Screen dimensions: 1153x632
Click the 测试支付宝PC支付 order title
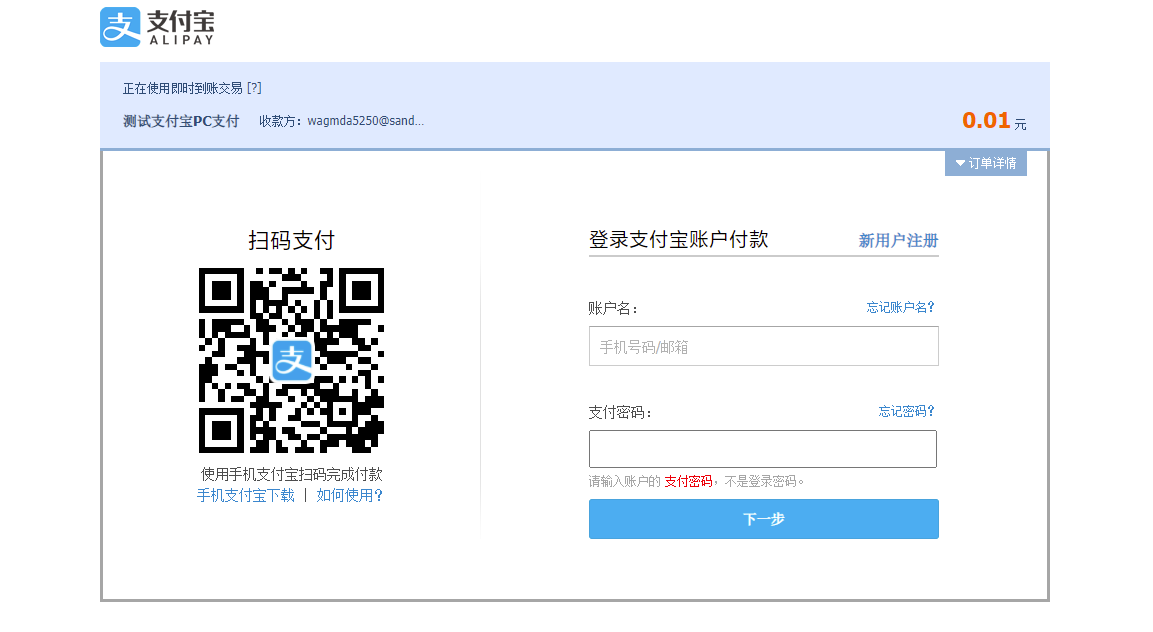point(181,121)
